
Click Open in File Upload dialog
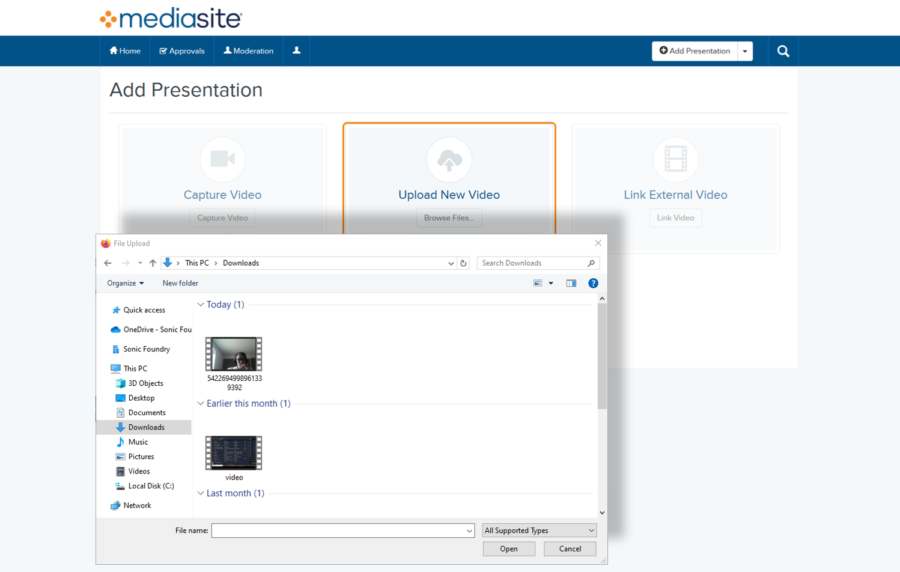click(x=509, y=548)
